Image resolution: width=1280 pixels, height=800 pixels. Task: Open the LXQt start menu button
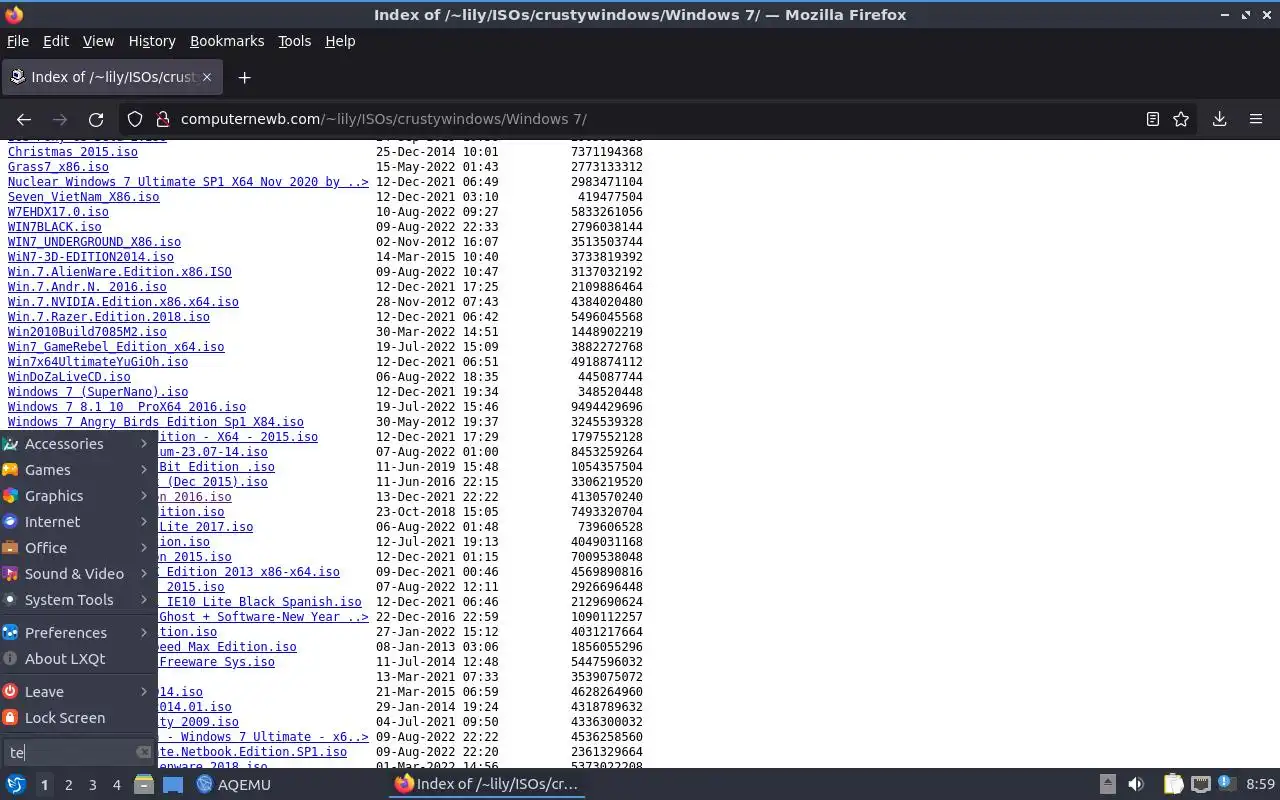pyautogui.click(x=15, y=785)
